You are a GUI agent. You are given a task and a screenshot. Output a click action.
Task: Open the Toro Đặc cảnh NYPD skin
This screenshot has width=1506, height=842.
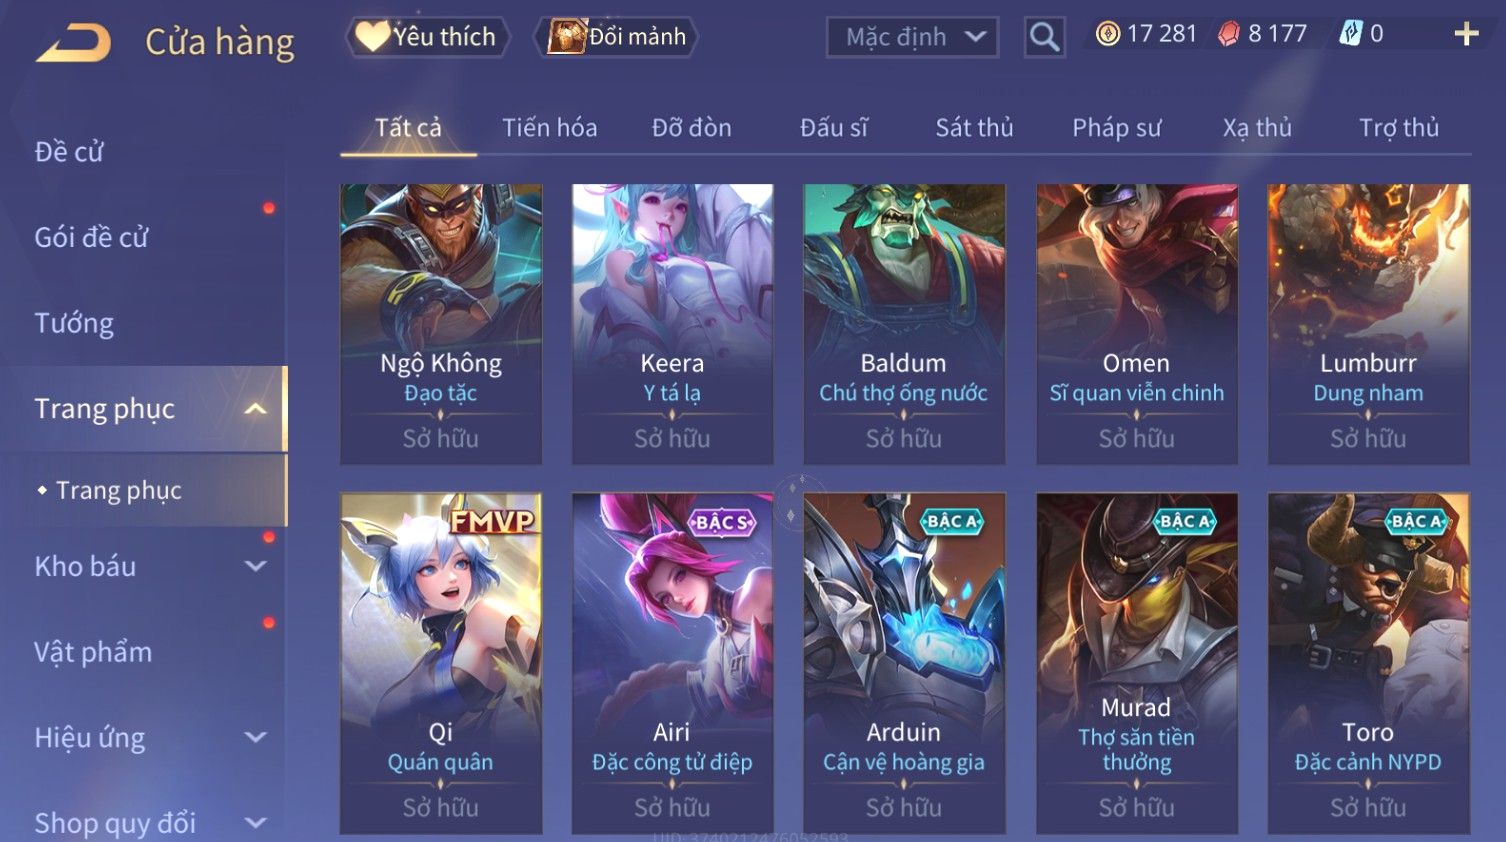point(1368,663)
